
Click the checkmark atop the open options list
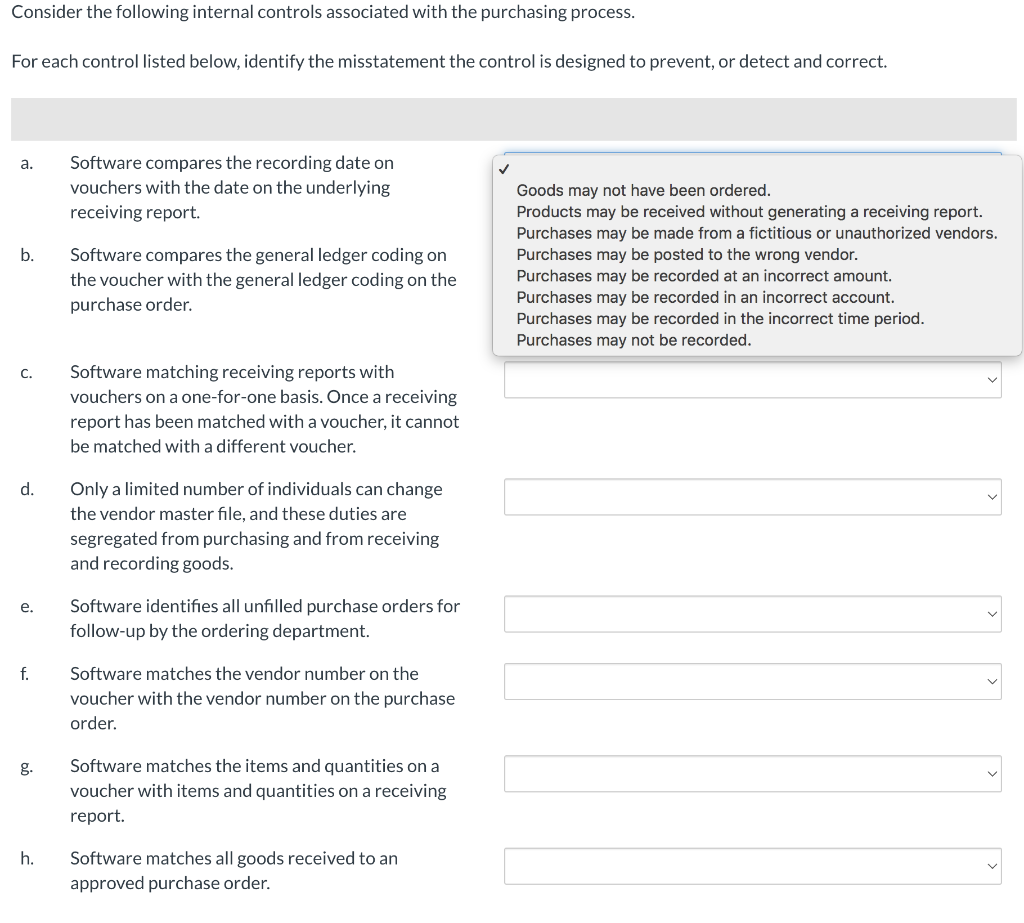pyautogui.click(x=505, y=167)
